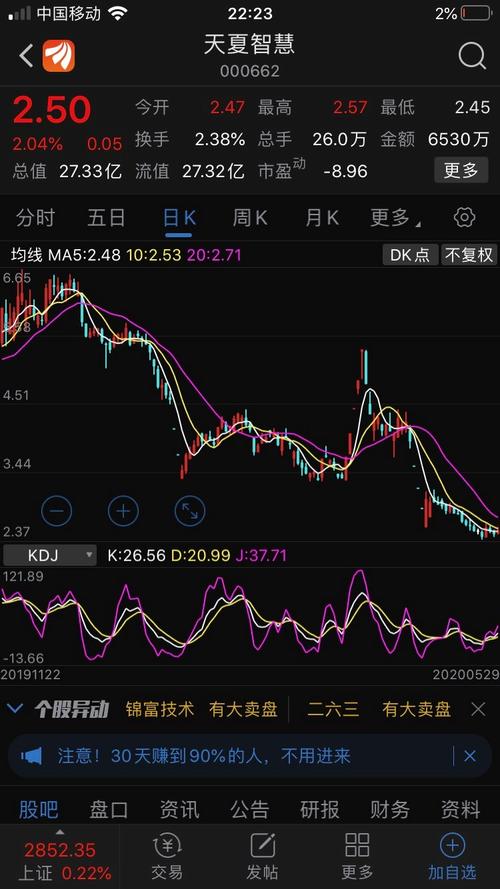Image resolution: width=500 pixels, height=889 pixels.
Task: Tap the blue megaphone notice icon
Action: pos(32,756)
